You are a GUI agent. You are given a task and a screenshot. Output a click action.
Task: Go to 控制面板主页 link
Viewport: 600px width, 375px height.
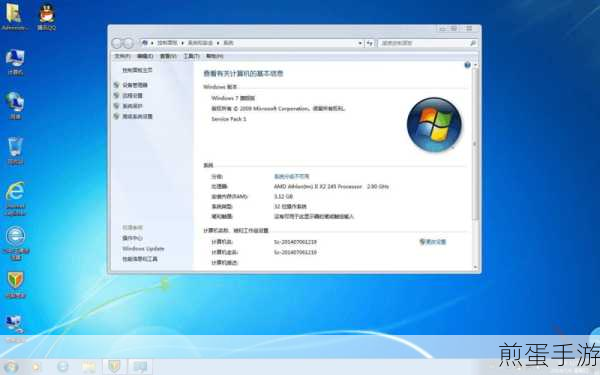click(x=137, y=70)
